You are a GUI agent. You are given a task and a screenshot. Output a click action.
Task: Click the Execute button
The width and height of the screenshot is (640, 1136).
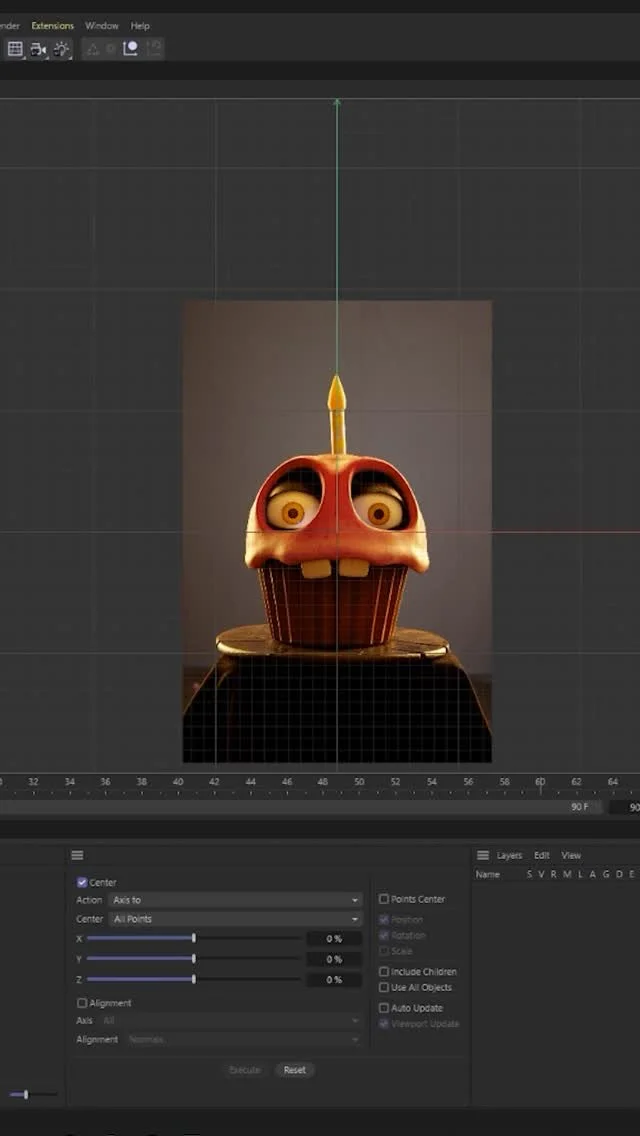click(x=244, y=1070)
